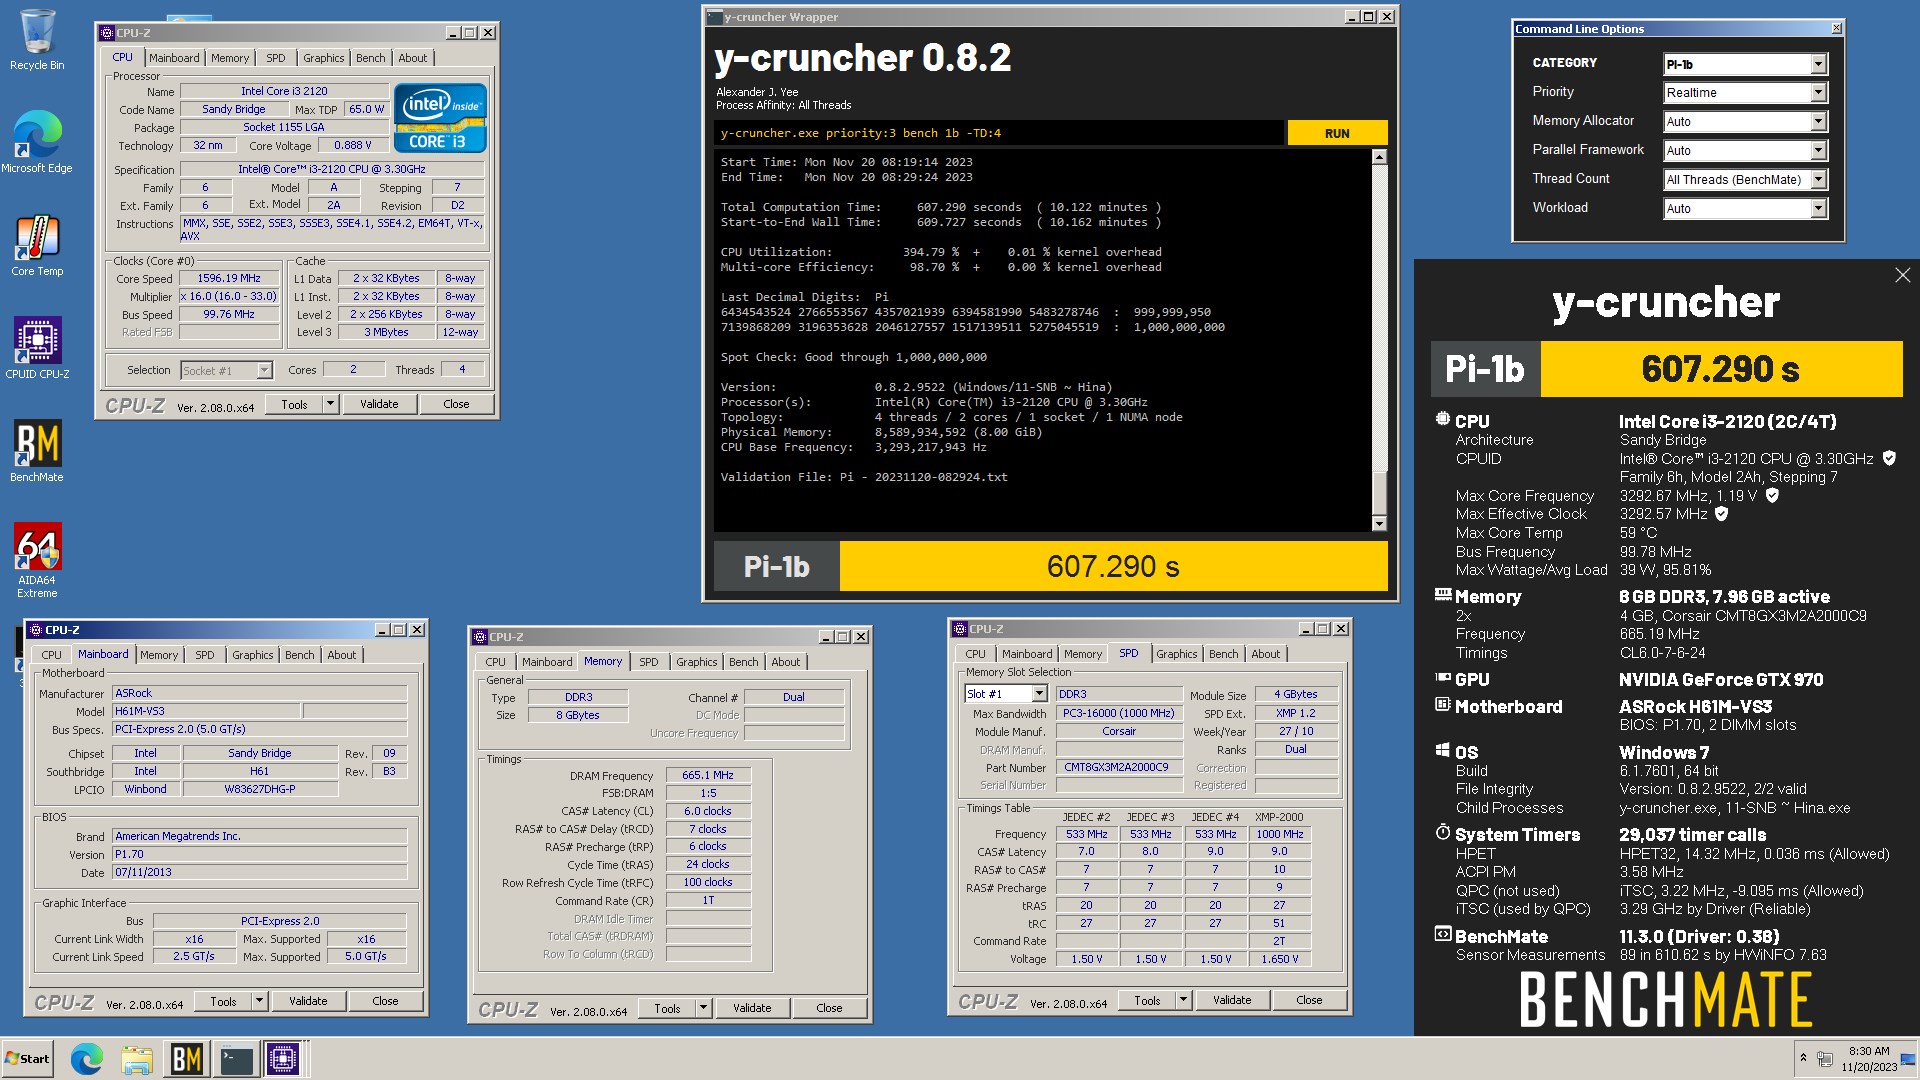Click the 1596.19 MHz Core Speed value

pos(229,278)
